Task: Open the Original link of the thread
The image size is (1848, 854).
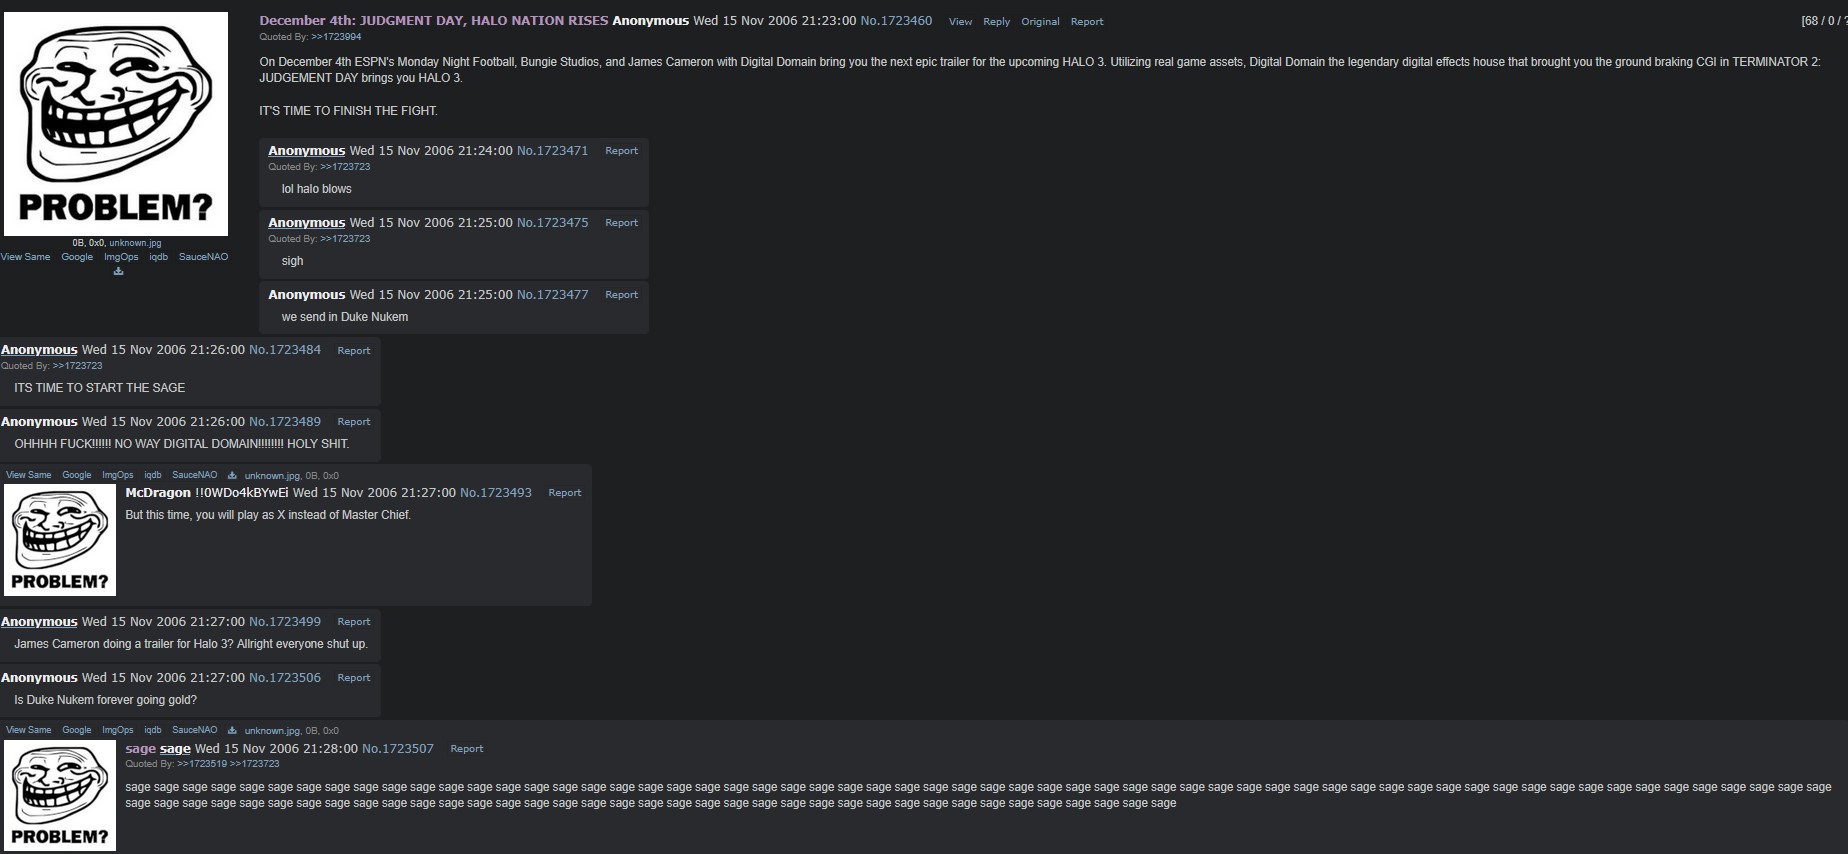Action: tap(1040, 22)
